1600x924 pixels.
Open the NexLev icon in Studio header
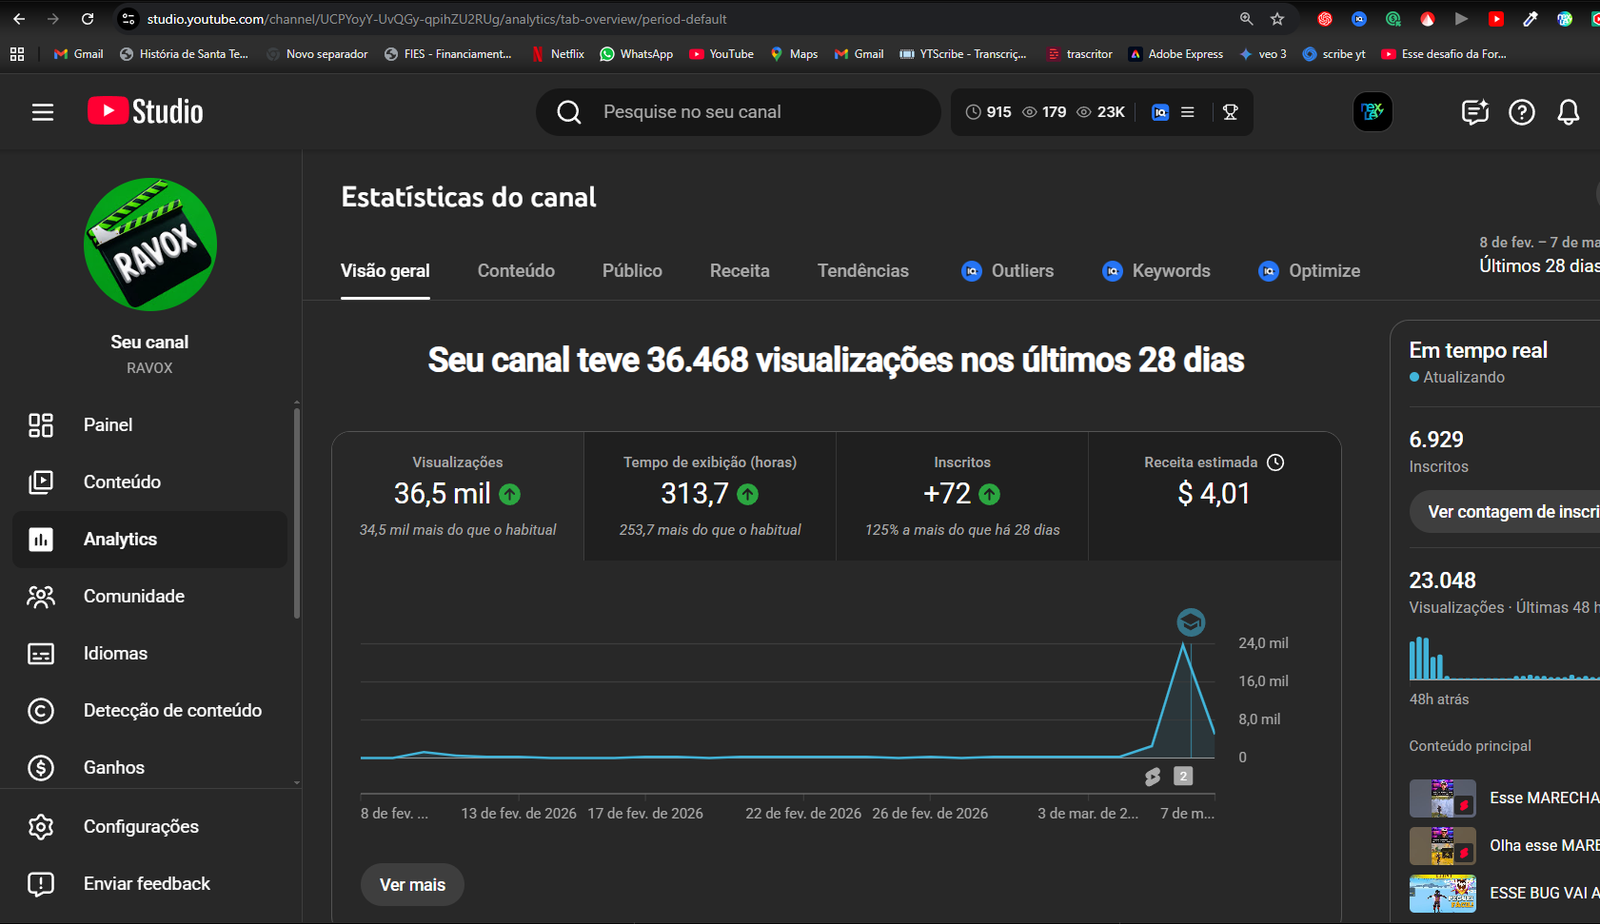[x=1373, y=112]
